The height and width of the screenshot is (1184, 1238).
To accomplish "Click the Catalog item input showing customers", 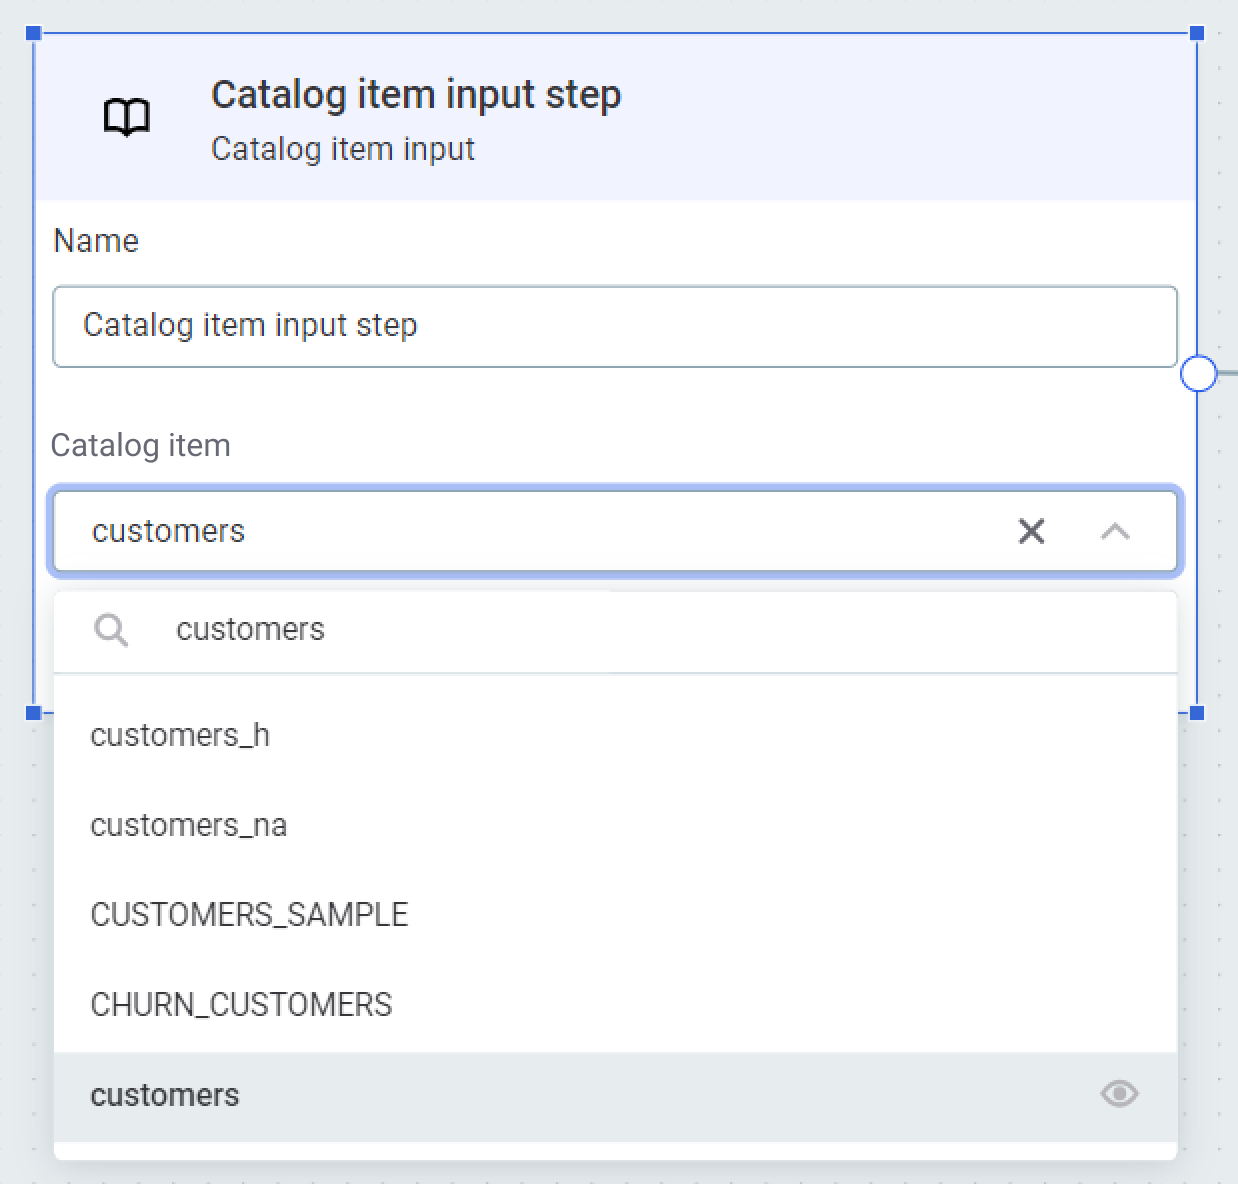I will tap(400, 531).
